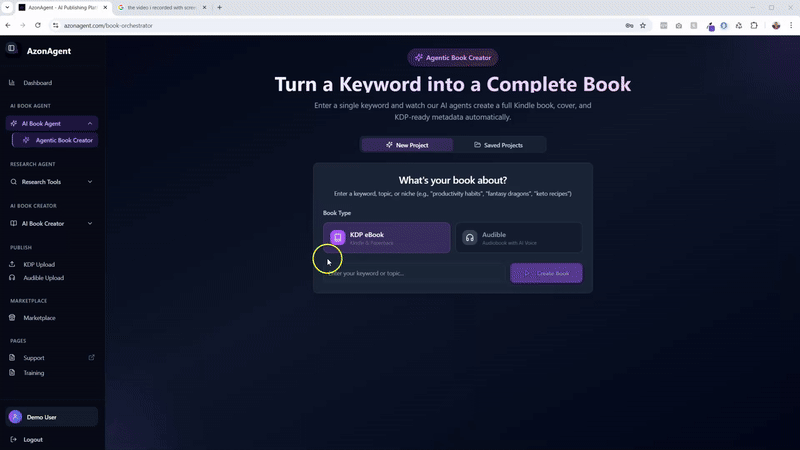Open the Demo User profile button

[52, 417]
